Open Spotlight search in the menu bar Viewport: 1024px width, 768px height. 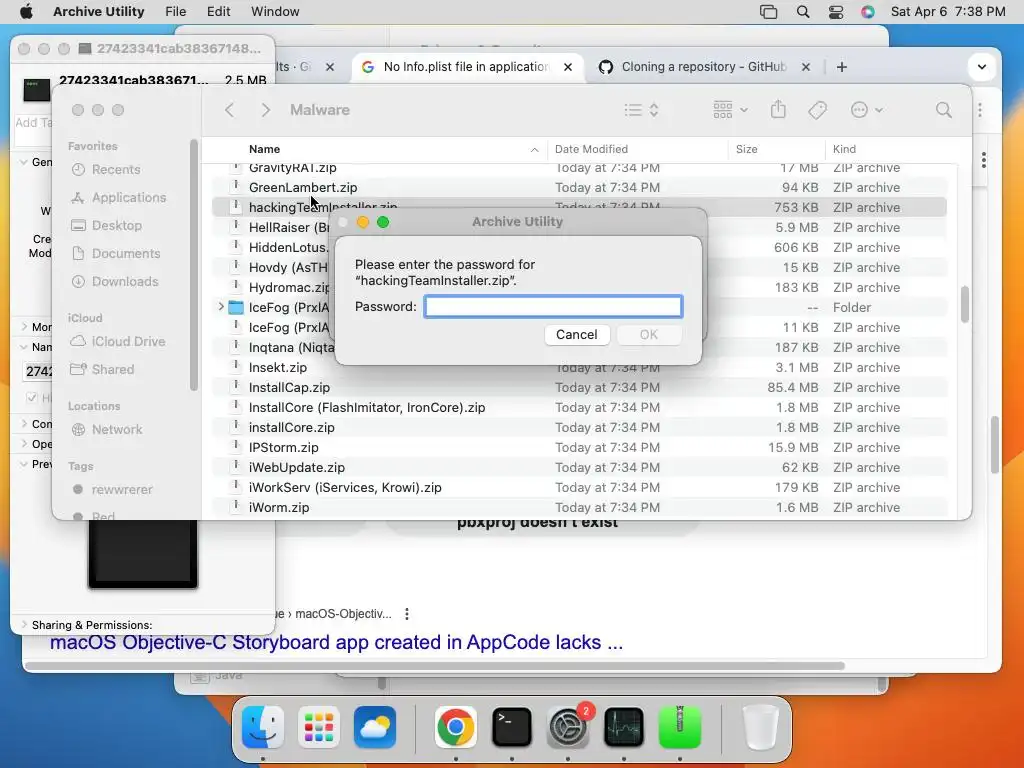pos(803,12)
